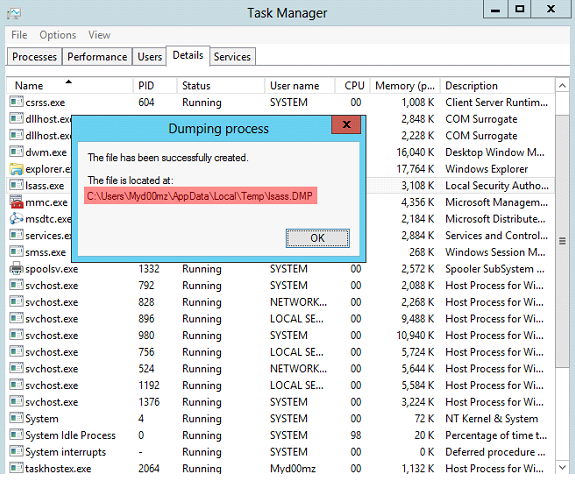Select the svchost.exe row with PID 1192

281,385
